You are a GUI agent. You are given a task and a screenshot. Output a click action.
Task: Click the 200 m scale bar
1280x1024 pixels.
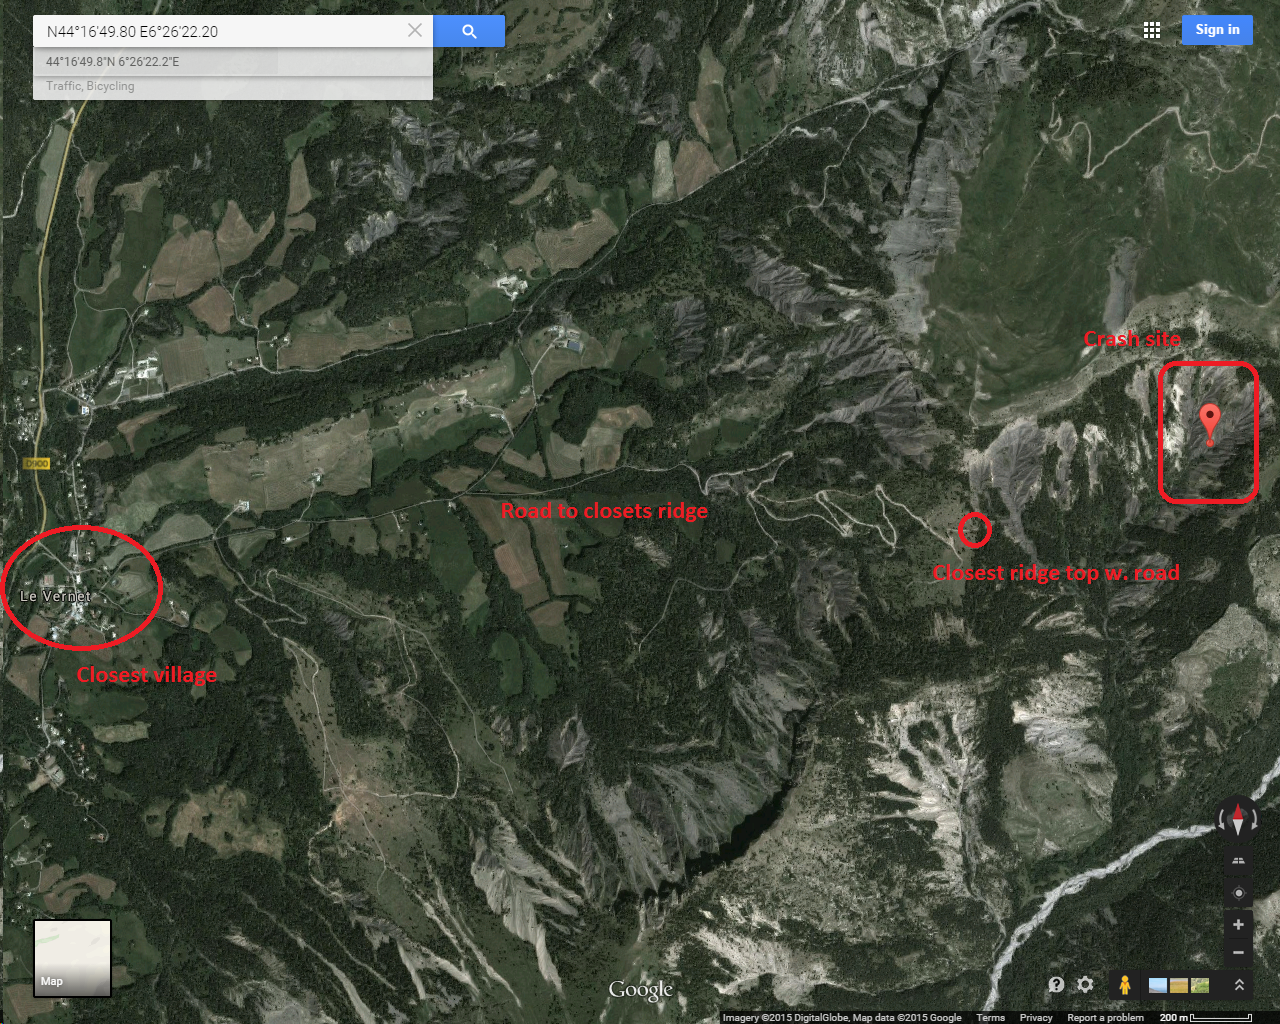pos(1205,1017)
